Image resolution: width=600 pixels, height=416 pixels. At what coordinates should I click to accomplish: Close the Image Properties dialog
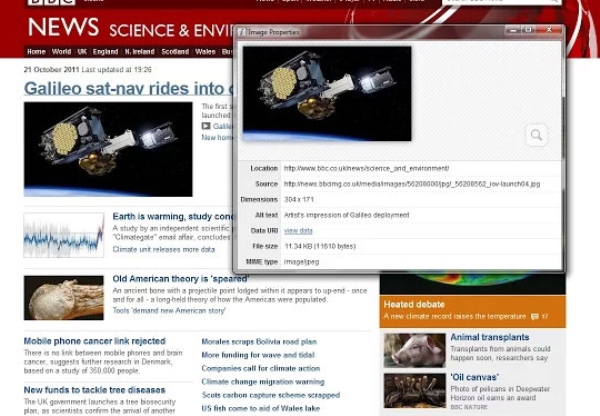click(x=549, y=31)
